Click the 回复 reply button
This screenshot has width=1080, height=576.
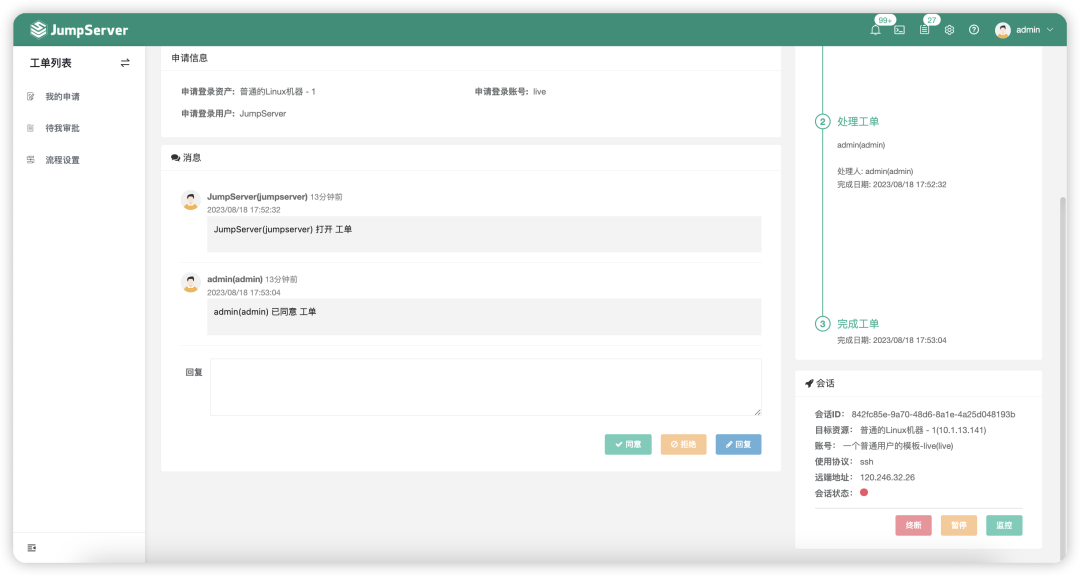coord(738,444)
